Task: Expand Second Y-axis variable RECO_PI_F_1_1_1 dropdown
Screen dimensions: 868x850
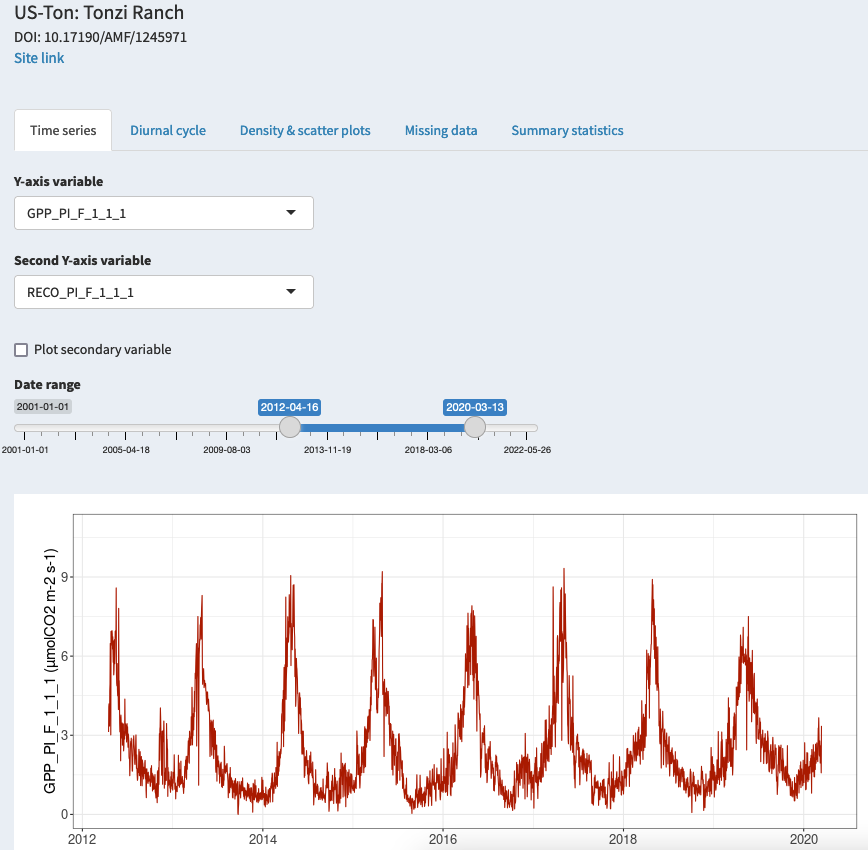Action: [164, 292]
